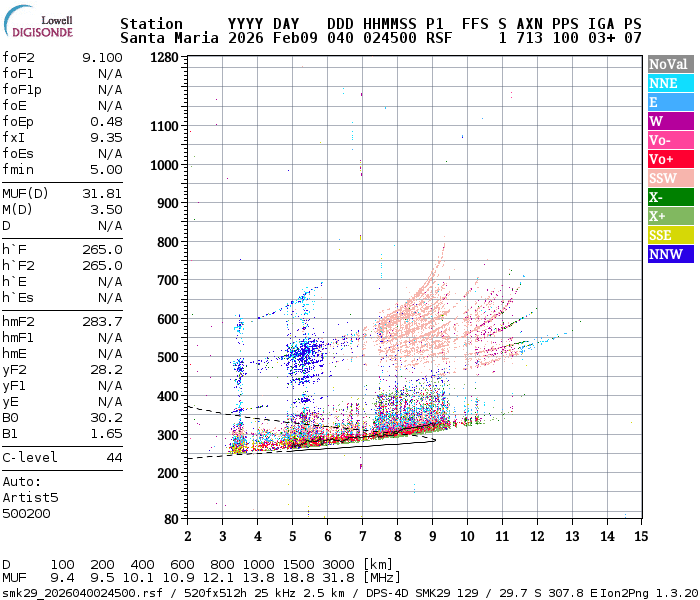This screenshot has width=700, height=600.
Task: Click the 1280 km height axis label
Action: click(164, 58)
